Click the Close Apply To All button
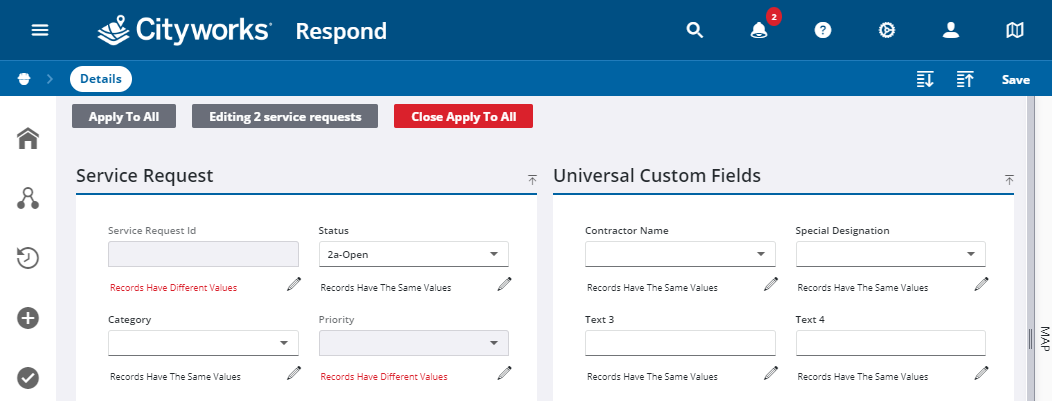Image resolution: width=1052 pixels, height=401 pixels. pyautogui.click(x=463, y=116)
